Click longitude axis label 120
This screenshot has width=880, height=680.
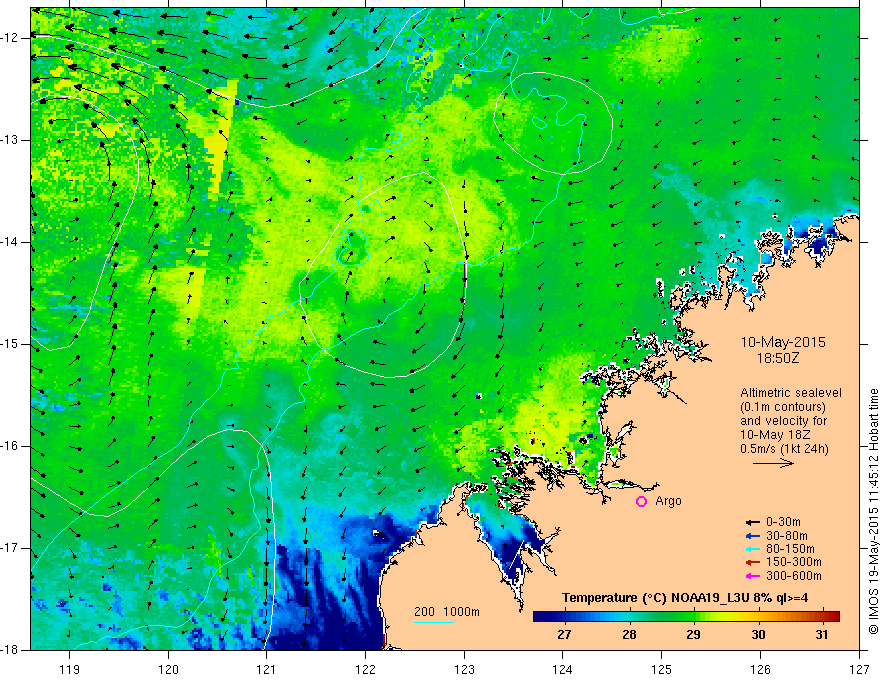pos(168,670)
